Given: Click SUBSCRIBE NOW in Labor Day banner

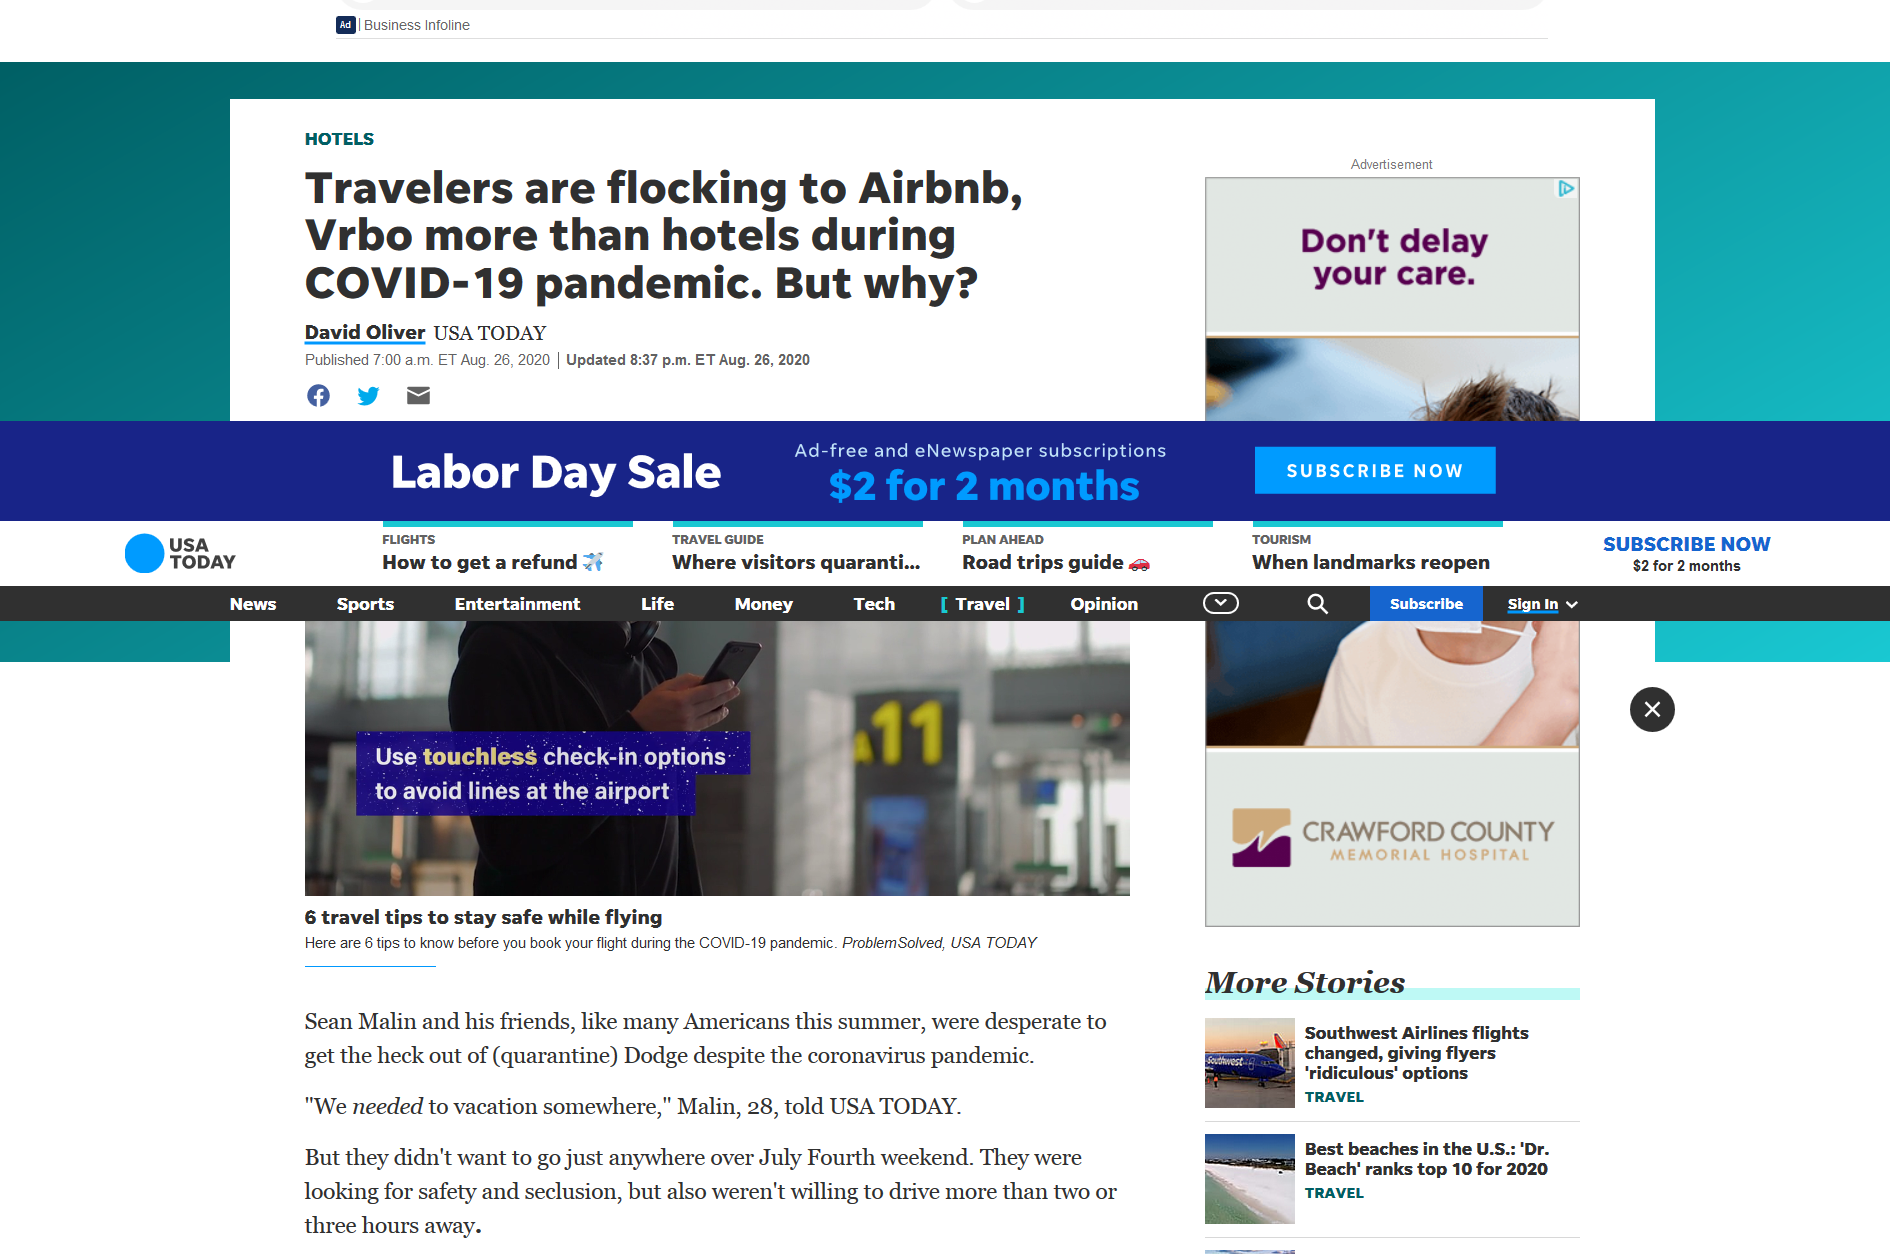Looking at the screenshot, I should point(1375,470).
